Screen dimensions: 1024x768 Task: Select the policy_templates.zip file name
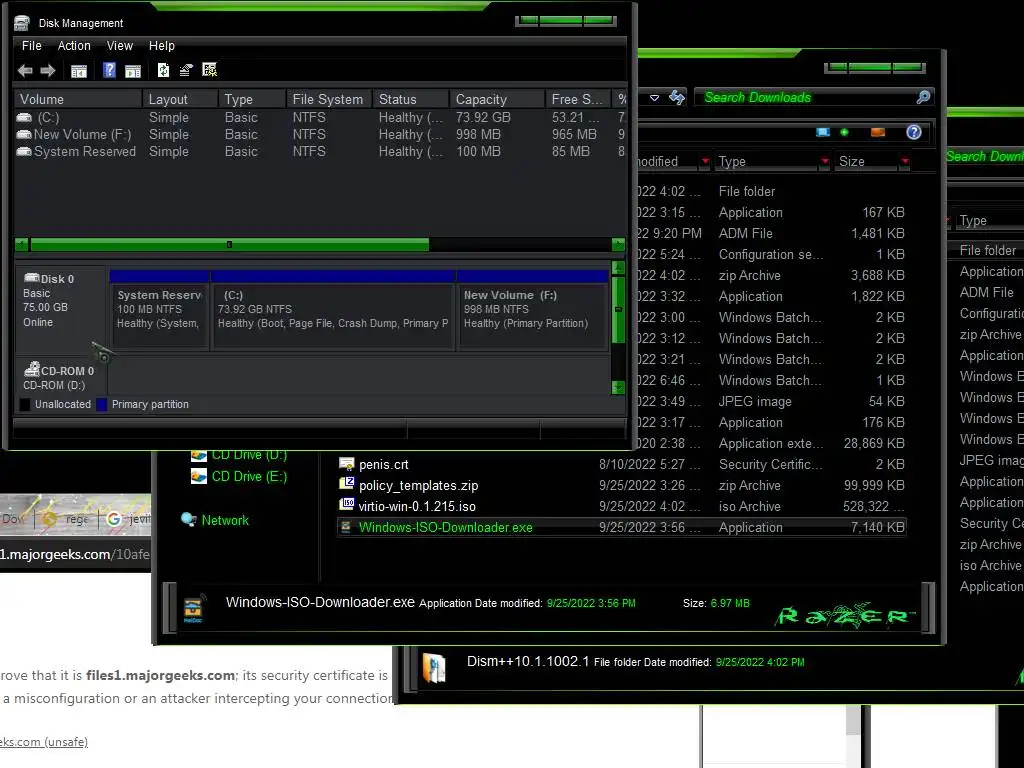419,485
